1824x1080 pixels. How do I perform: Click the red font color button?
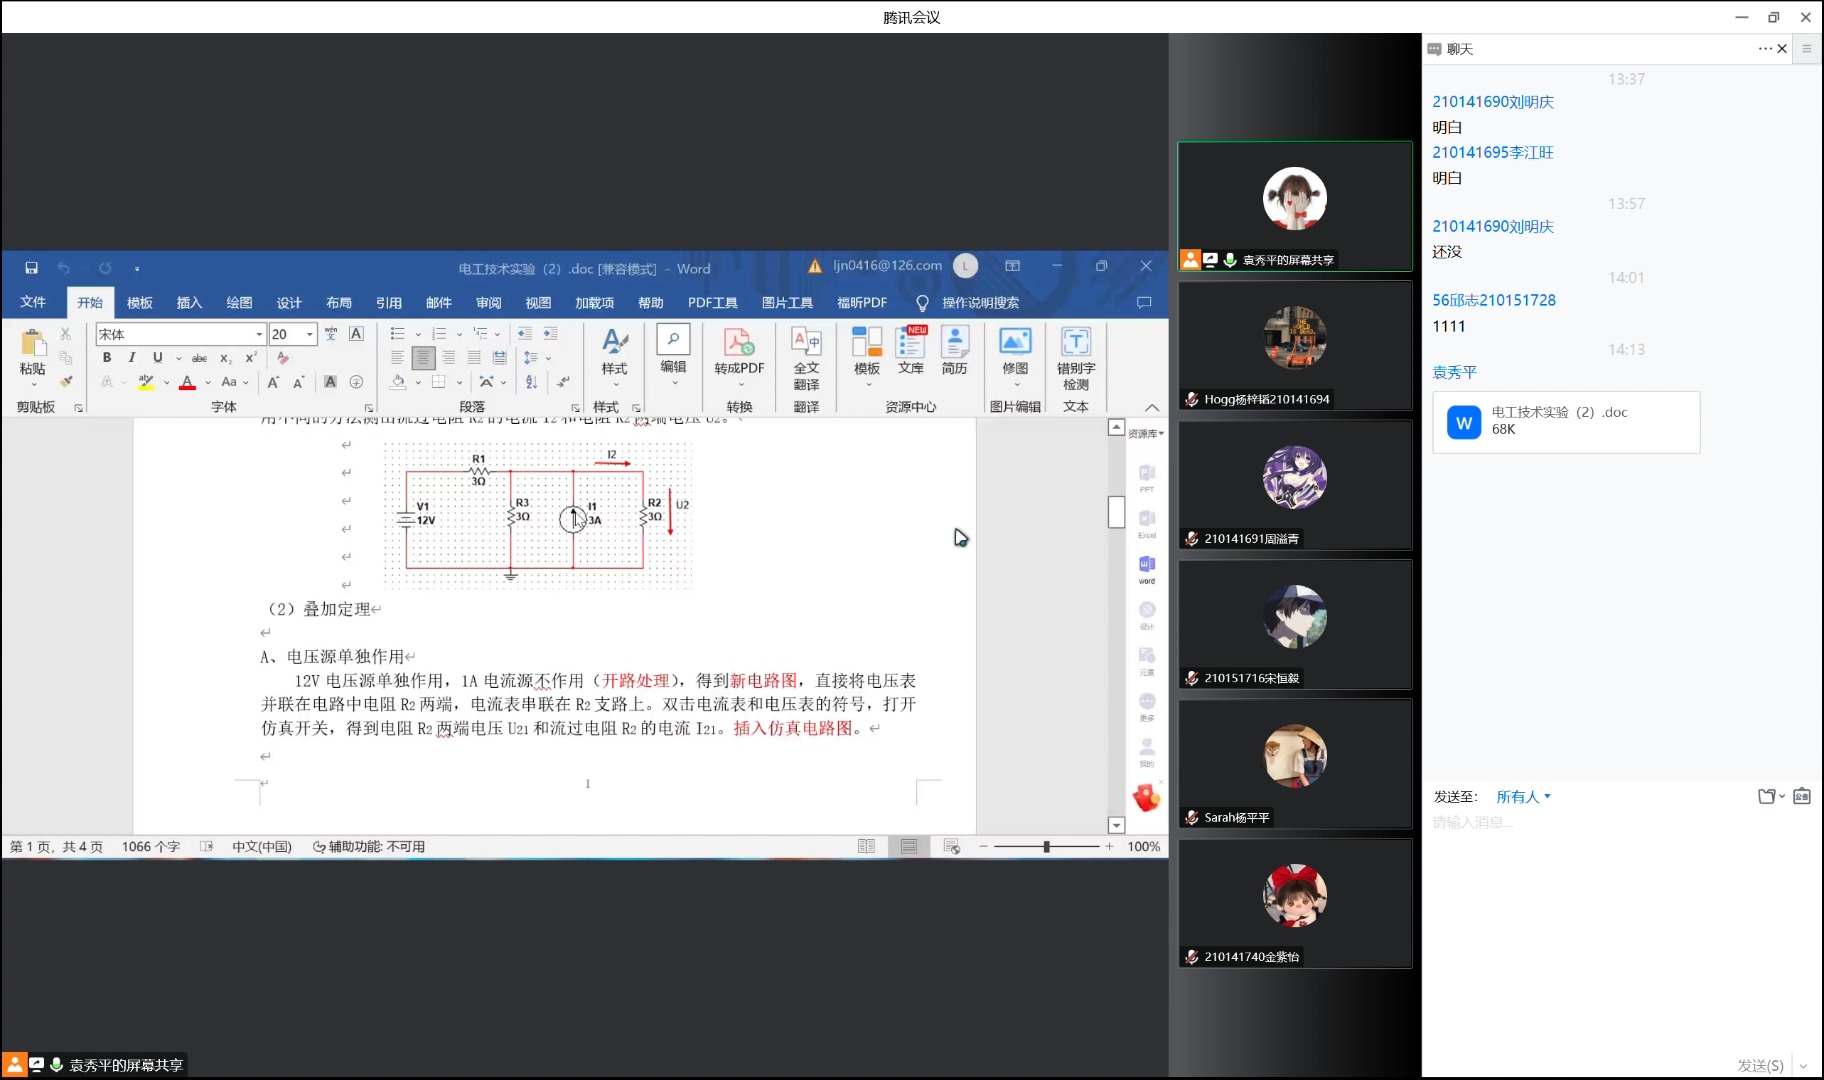pos(187,382)
